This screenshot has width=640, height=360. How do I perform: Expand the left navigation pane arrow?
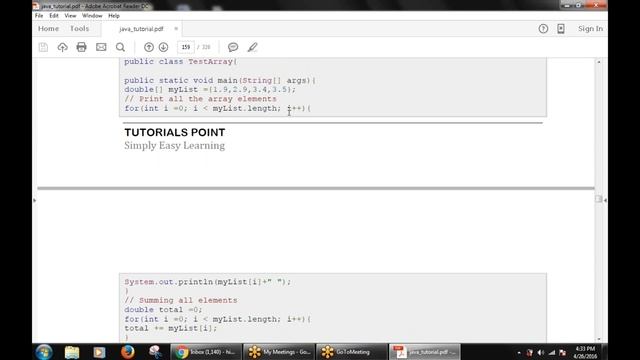[34, 200]
